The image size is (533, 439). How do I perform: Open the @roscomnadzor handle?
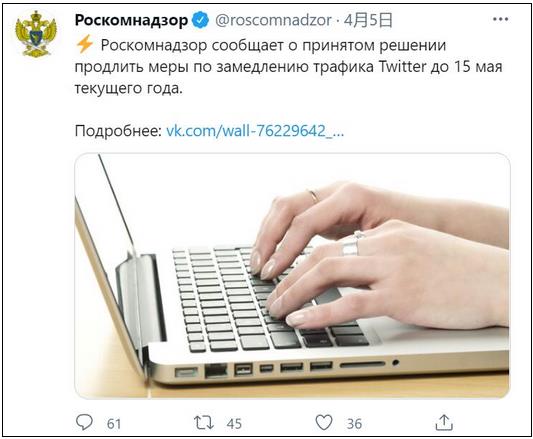click(273, 20)
